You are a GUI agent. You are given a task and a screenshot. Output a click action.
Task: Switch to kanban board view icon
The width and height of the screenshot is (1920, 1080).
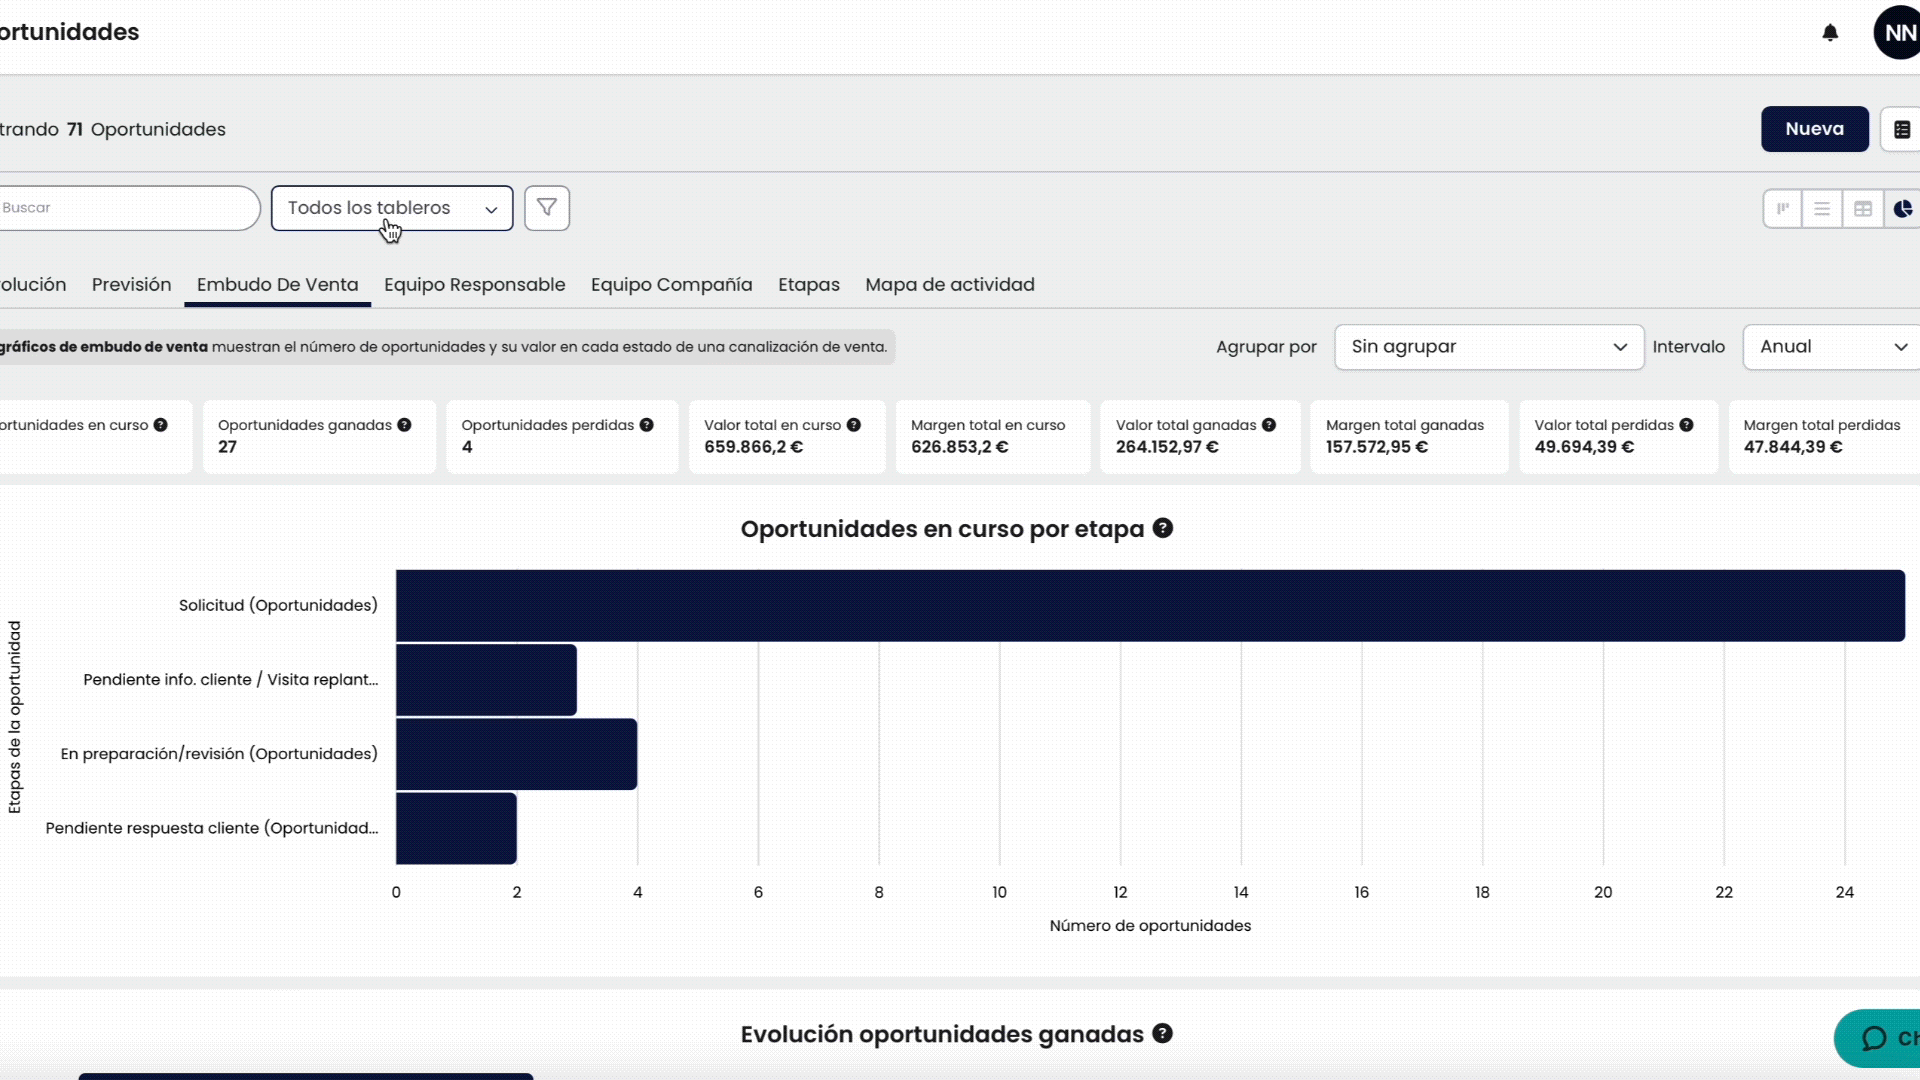[x=1783, y=208]
